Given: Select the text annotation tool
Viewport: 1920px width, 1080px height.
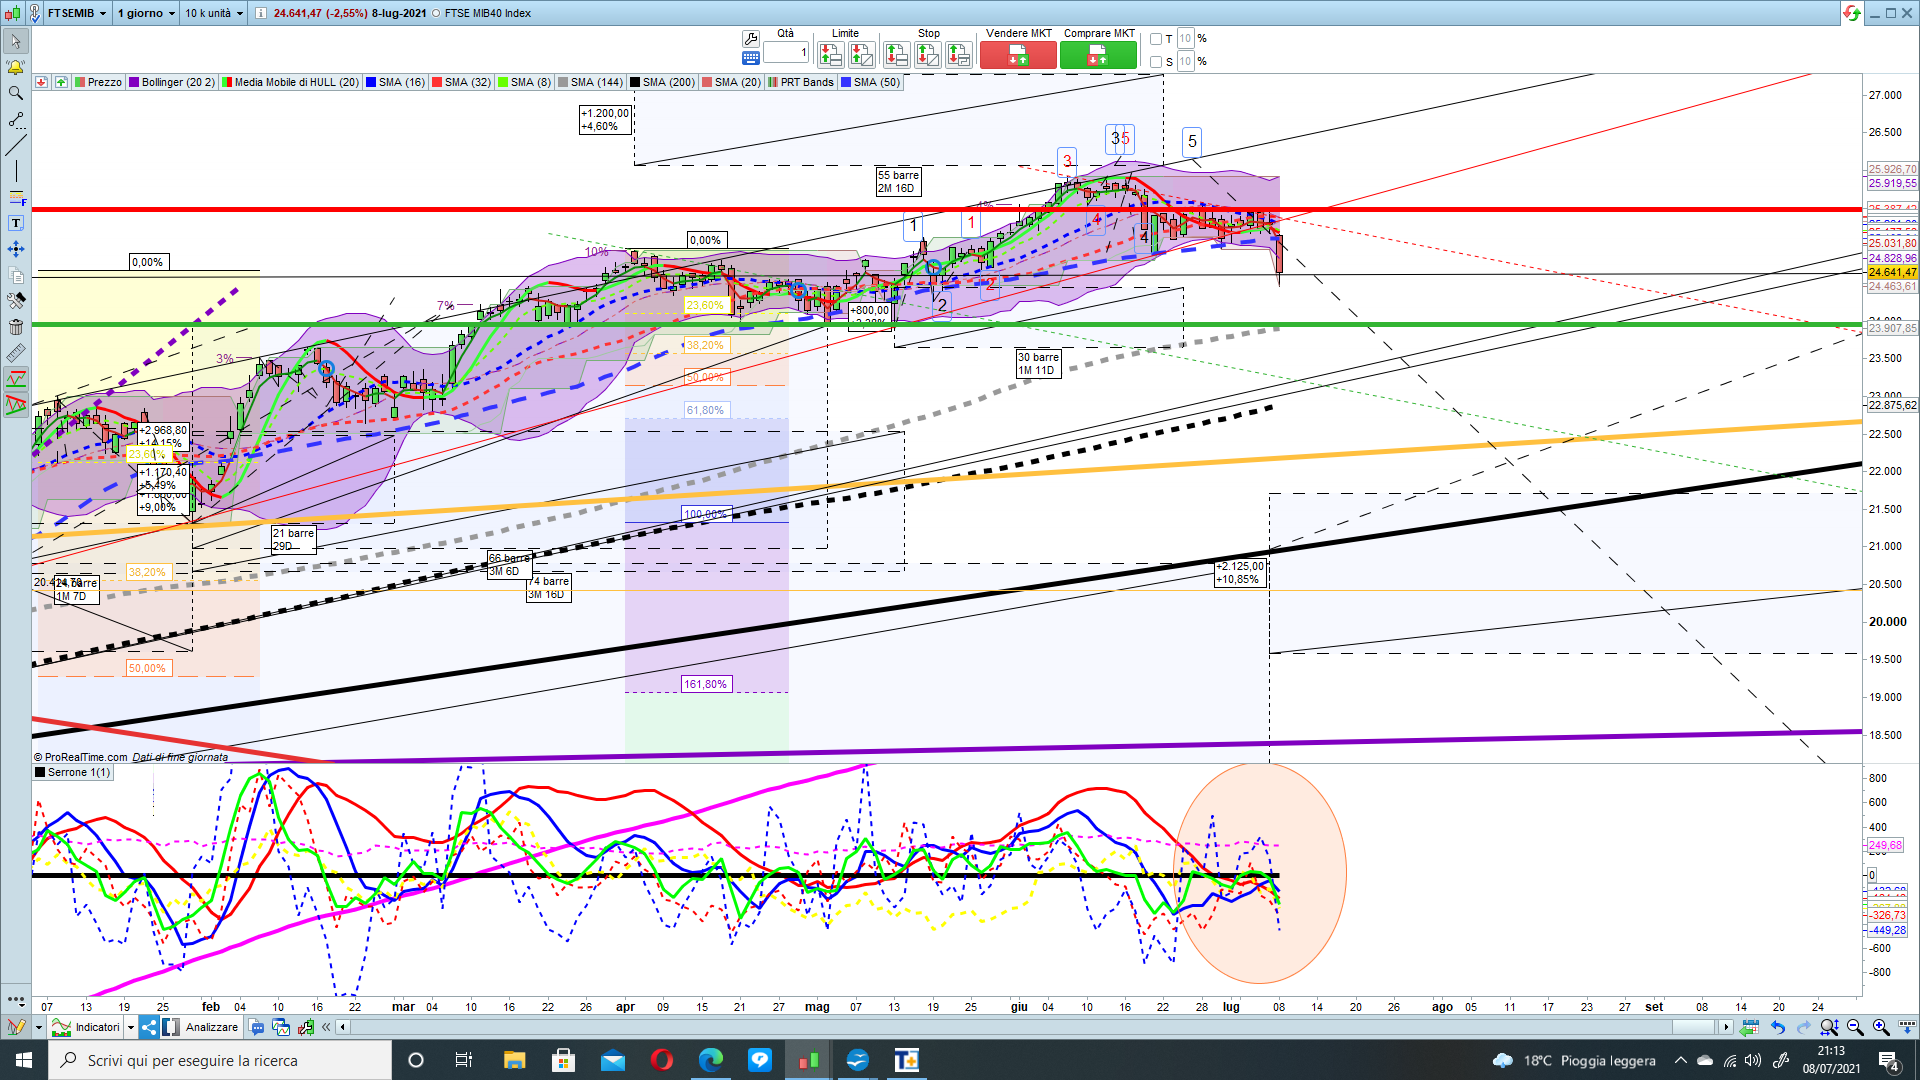Looking at the screenshot, I should [x=16, y=223].
